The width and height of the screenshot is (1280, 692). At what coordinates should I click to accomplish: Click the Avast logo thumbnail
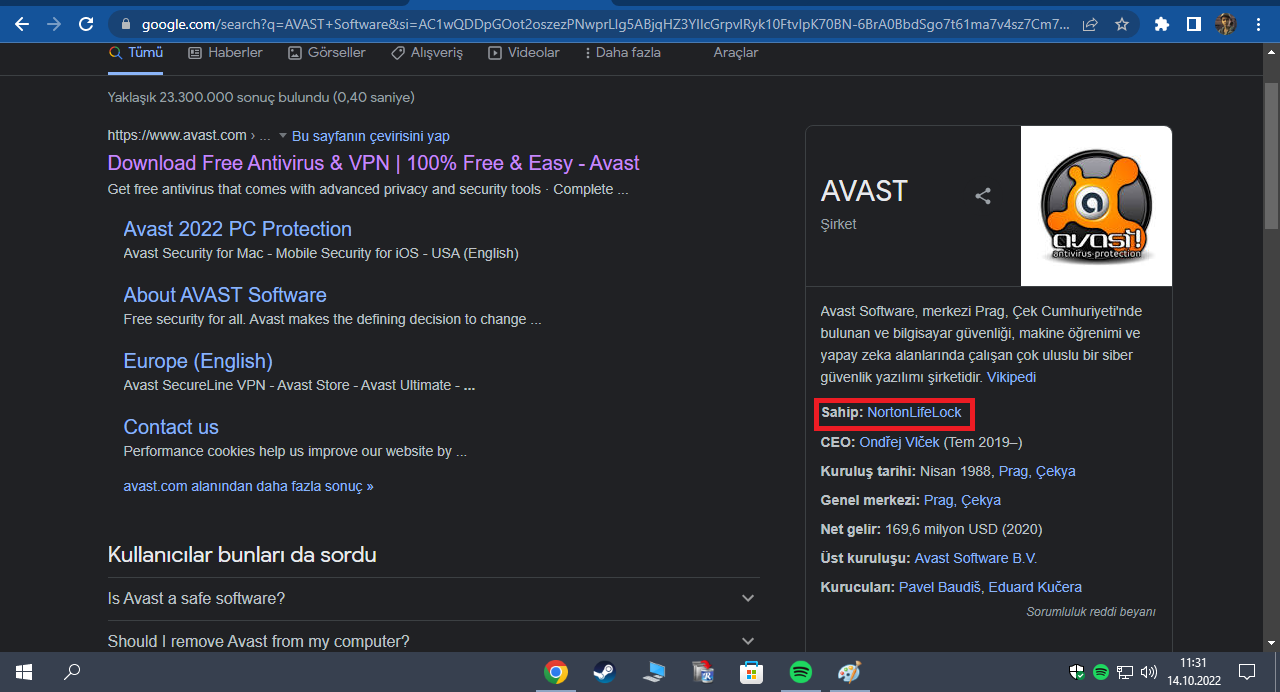(x=1096, y=206)
